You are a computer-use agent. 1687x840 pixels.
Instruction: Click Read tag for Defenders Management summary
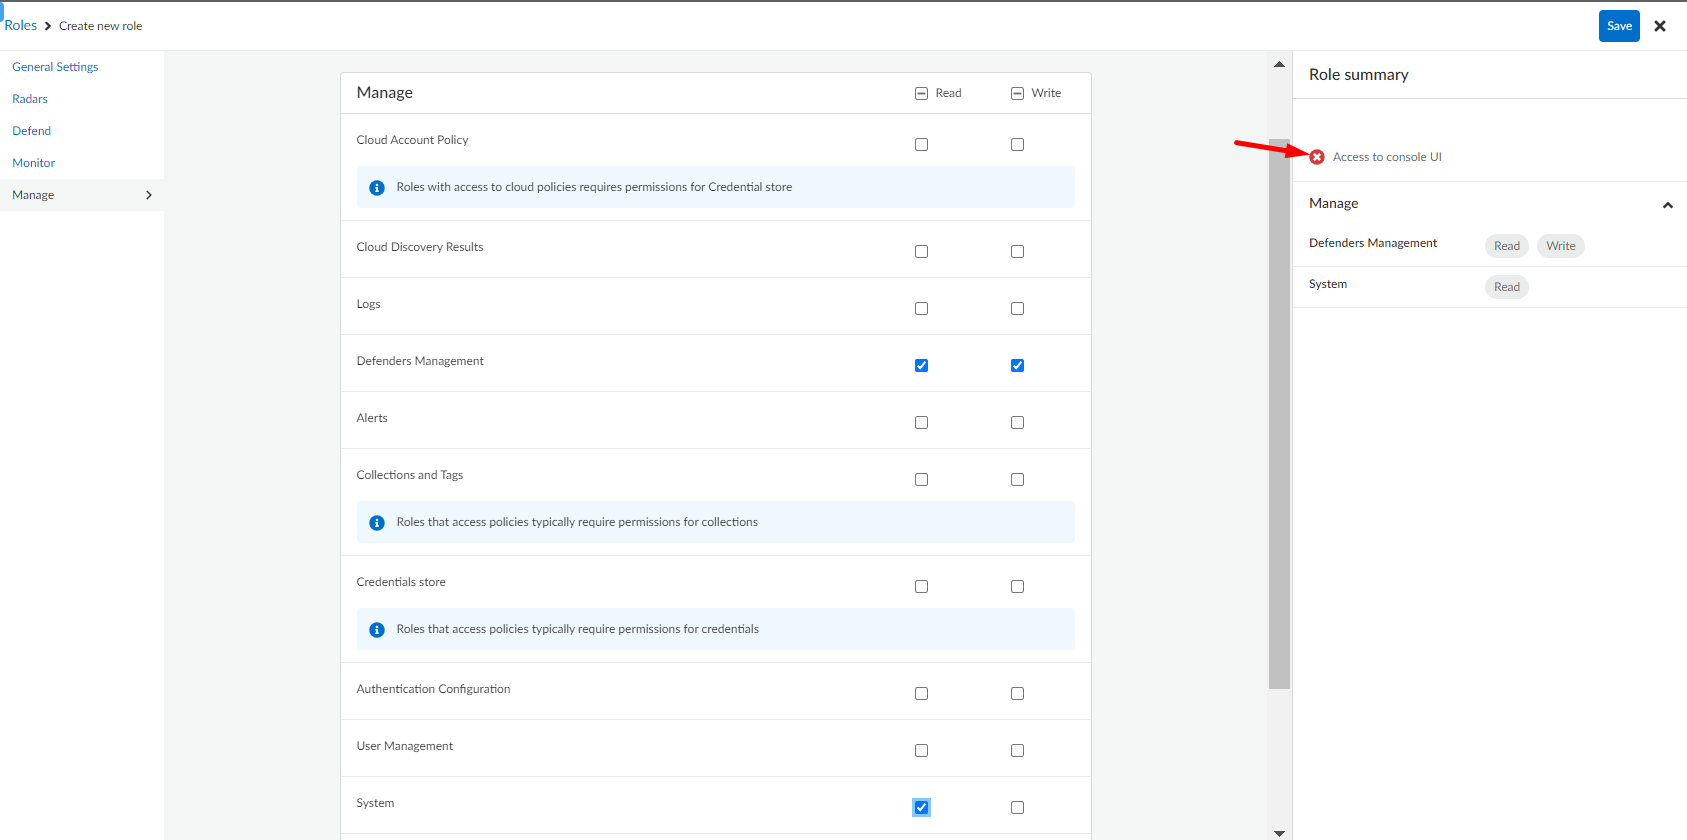(x=1507, y=246)
